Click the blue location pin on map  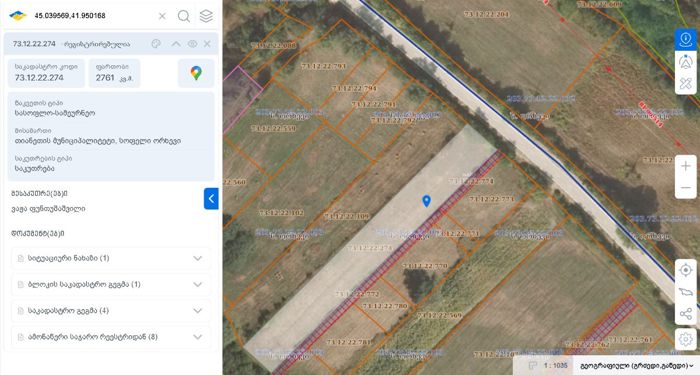pos(426,201)
